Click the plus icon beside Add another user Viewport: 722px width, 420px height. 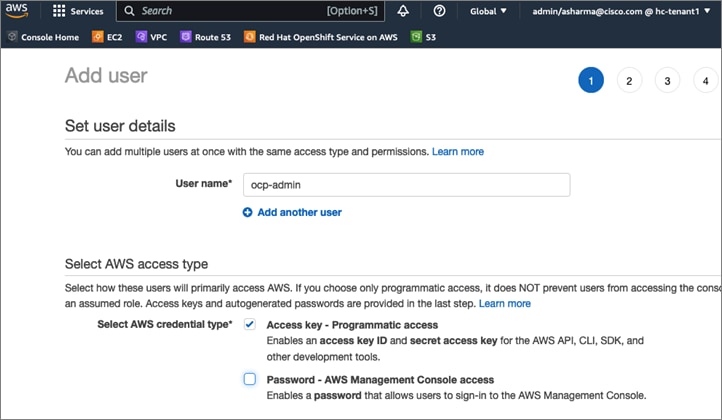click(247, 212)
